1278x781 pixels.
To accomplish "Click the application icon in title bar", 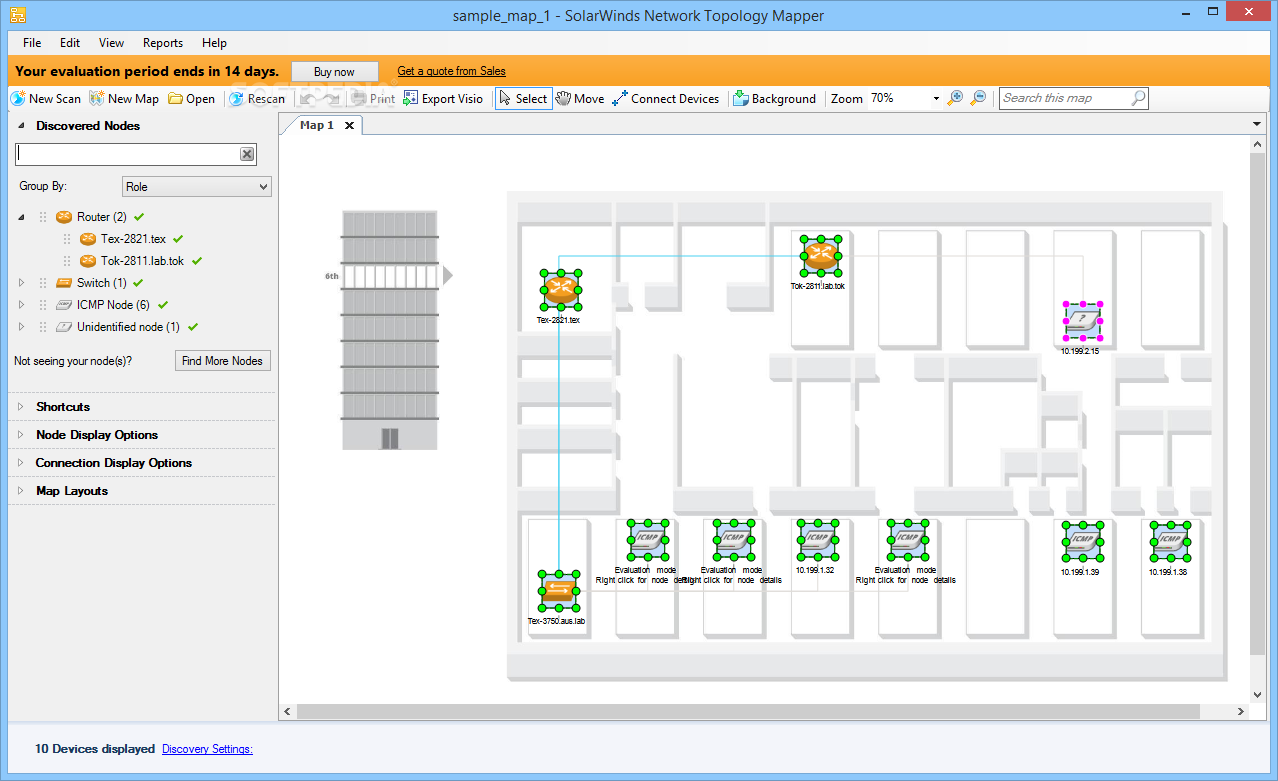I will [x=16, y=15].
